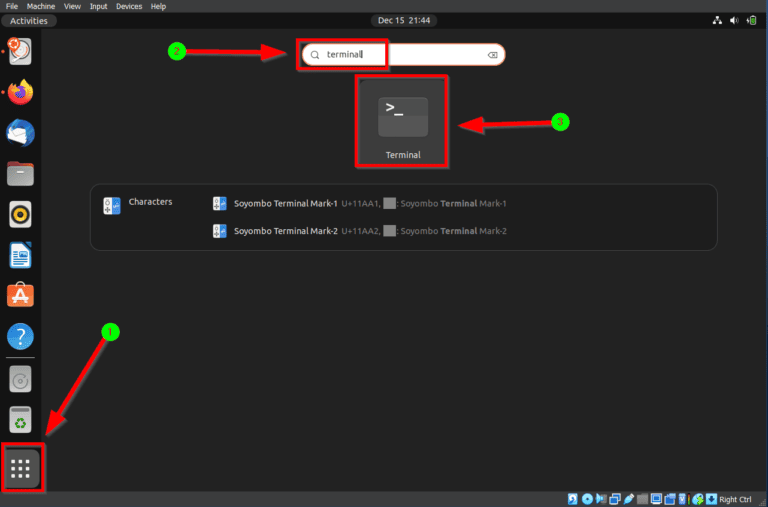Screen dimensions: 768x507
Task: Open Thunderbird mail from the dock
Action: click(x=20, y=133)
